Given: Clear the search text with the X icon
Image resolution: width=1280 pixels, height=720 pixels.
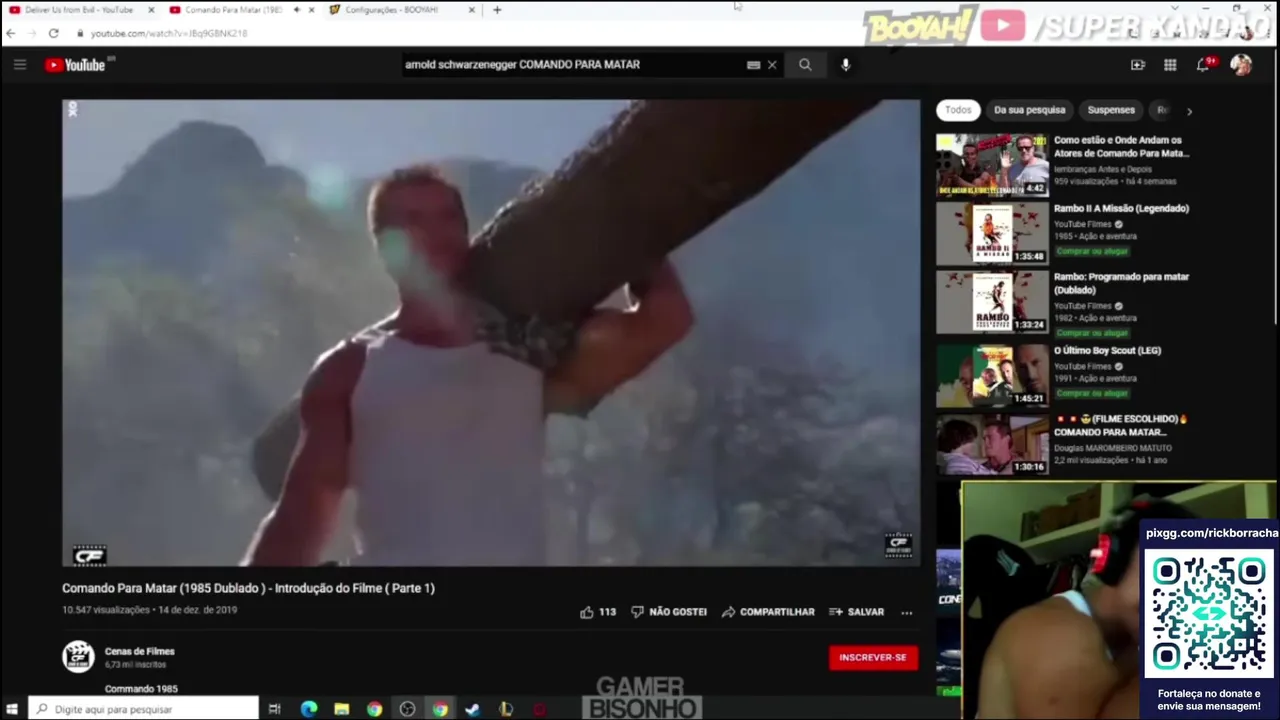Looking at the screenshot, I should pyautogui.click(x=772, y=65).
